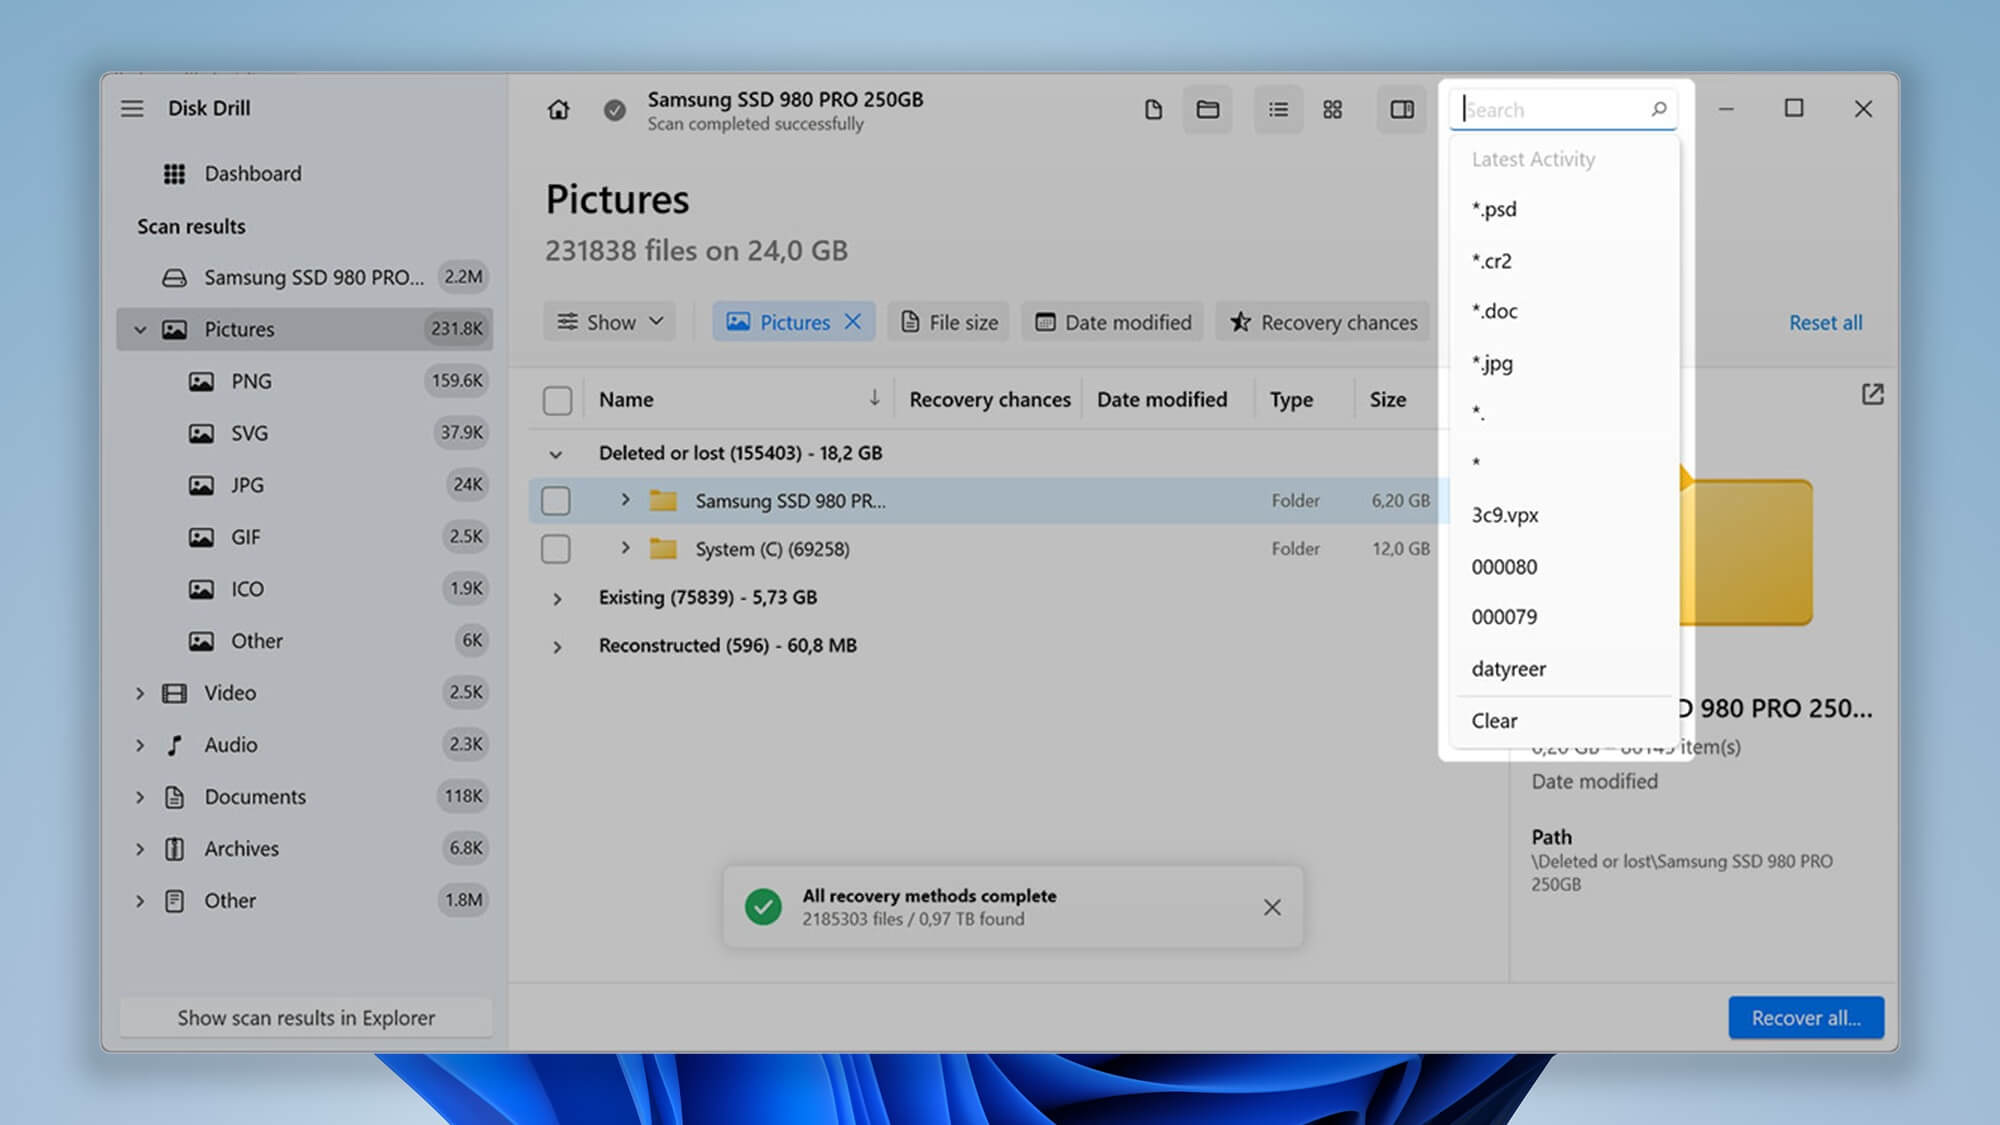
Task: Open the hamburger menu next to Disk Drill
Action: pos(132,108)
